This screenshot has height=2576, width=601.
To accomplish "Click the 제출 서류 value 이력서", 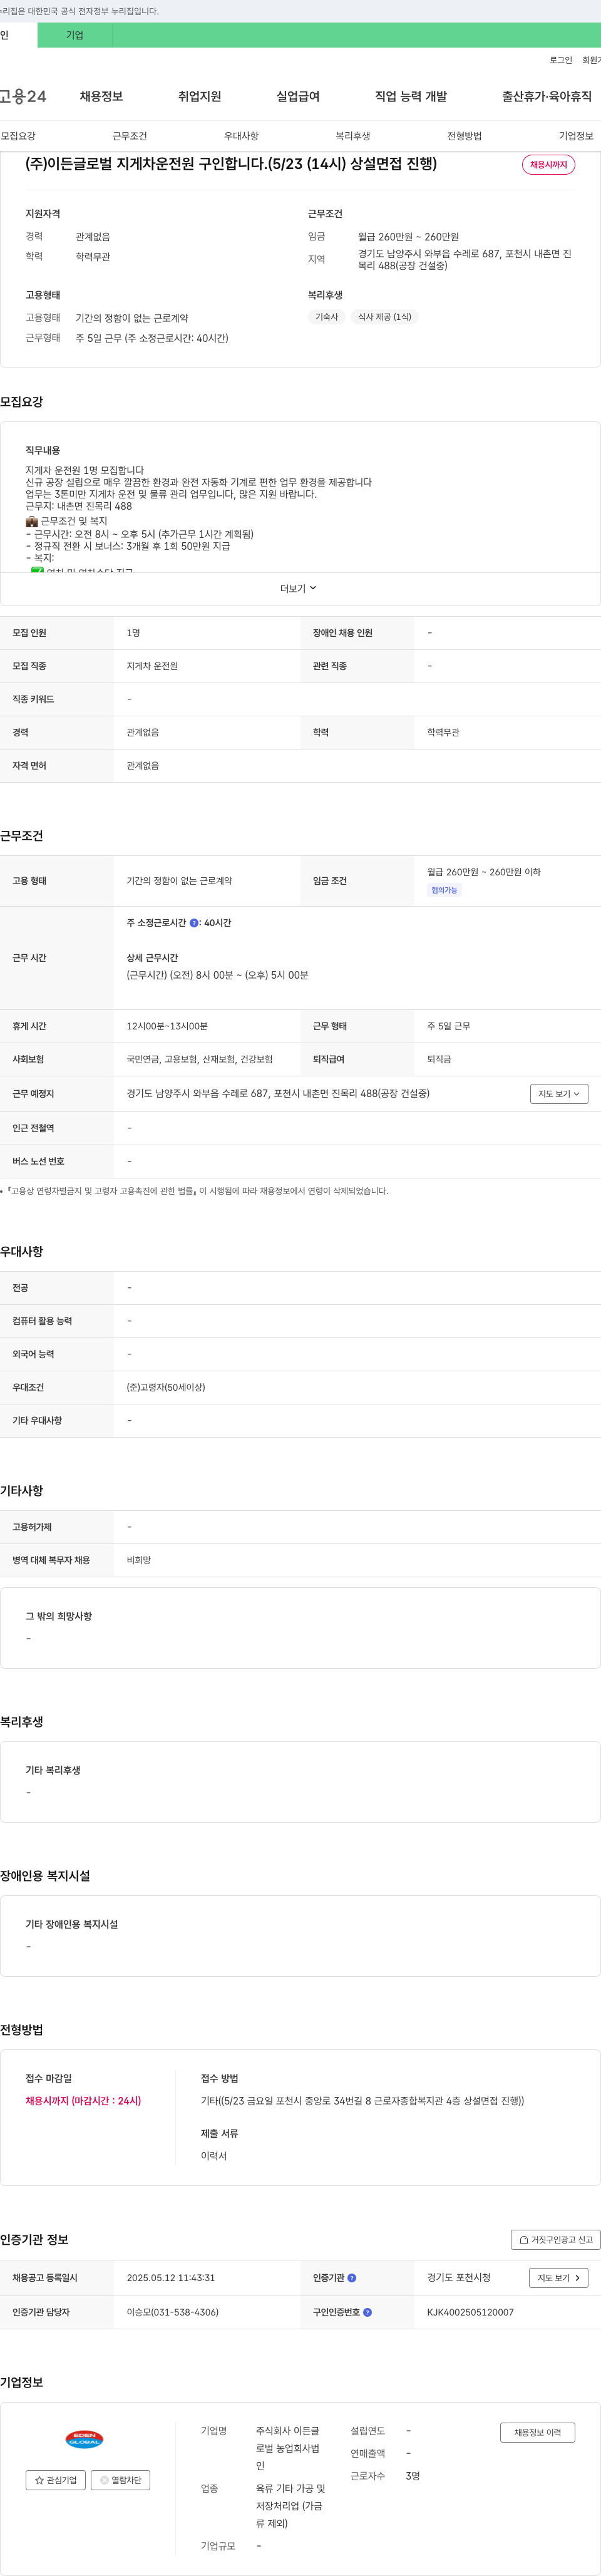I will tap(214, 2156).
